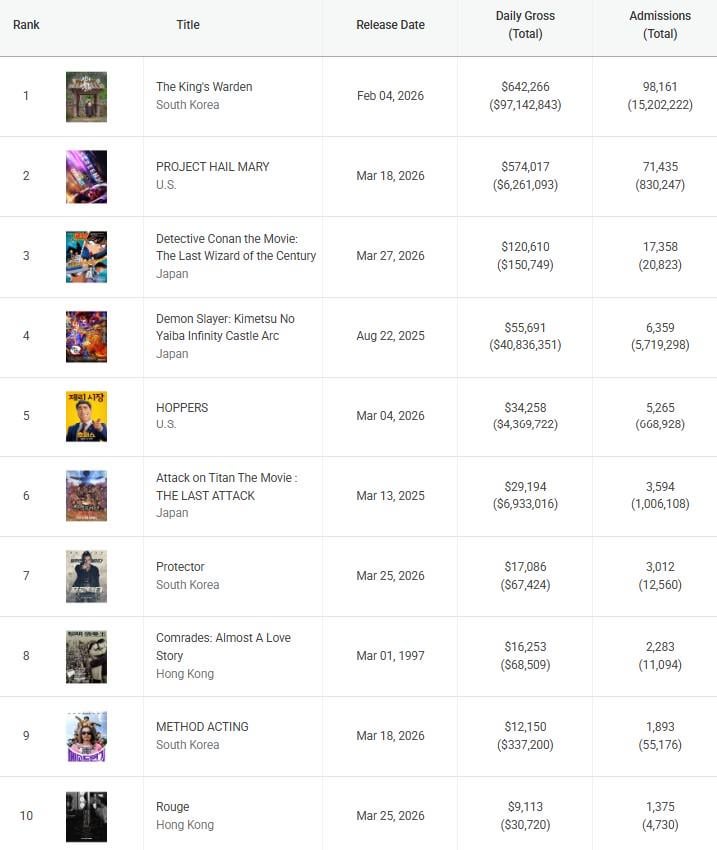Click the Rouge movie title

(172, 807)
